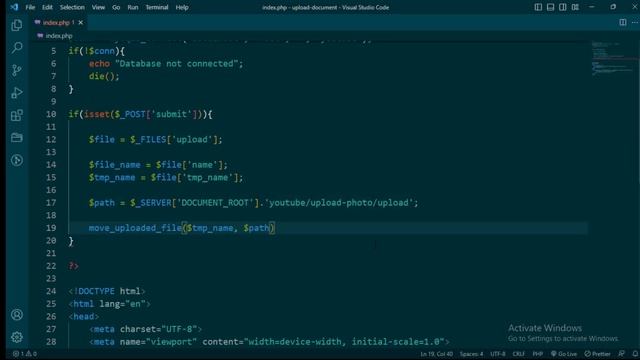This screenshot has height=360, width=640.
Task: Click the <head> tag line
Action: click(84, 317)
